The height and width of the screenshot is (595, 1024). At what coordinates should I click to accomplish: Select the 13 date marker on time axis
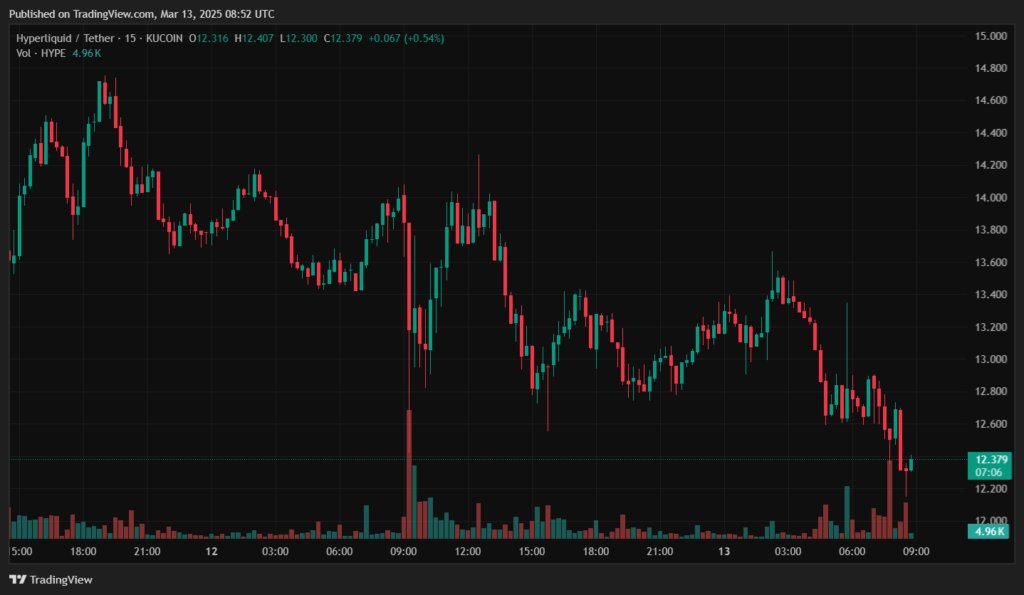point(723,550)
